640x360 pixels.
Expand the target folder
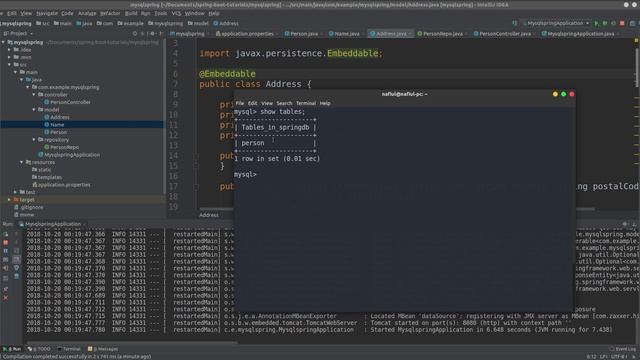click(x=9, y=200)
